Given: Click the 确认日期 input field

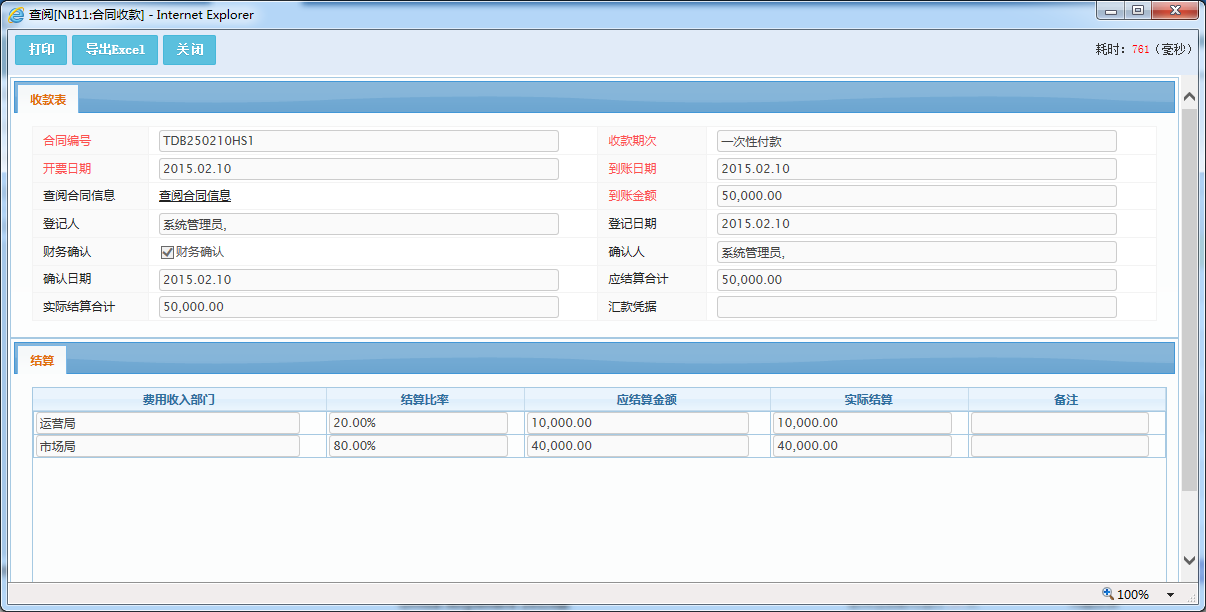Looking at the screenshot, I should (359, 280).
